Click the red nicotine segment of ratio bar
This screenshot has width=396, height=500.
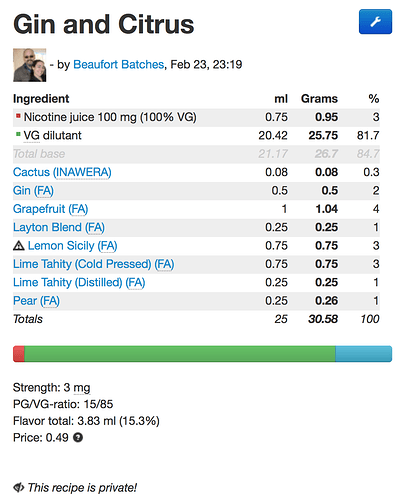[19, 354]
